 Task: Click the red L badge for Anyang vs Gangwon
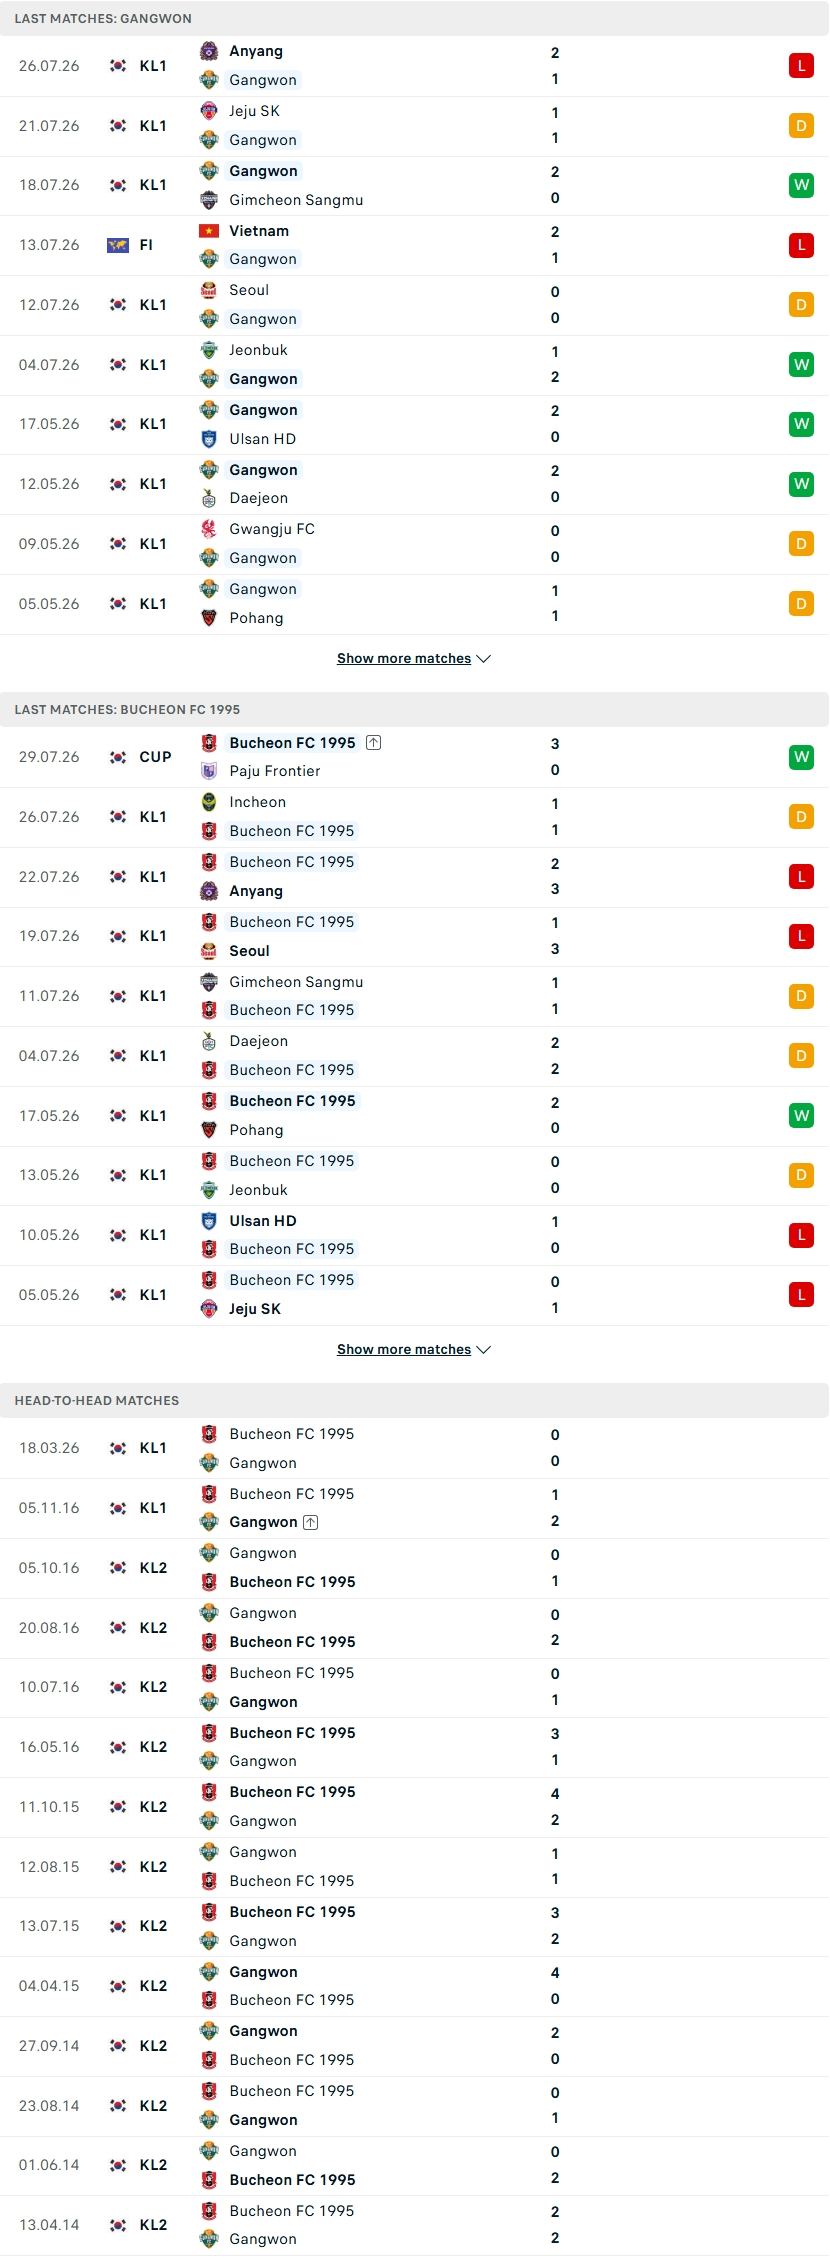click(801, 66)
